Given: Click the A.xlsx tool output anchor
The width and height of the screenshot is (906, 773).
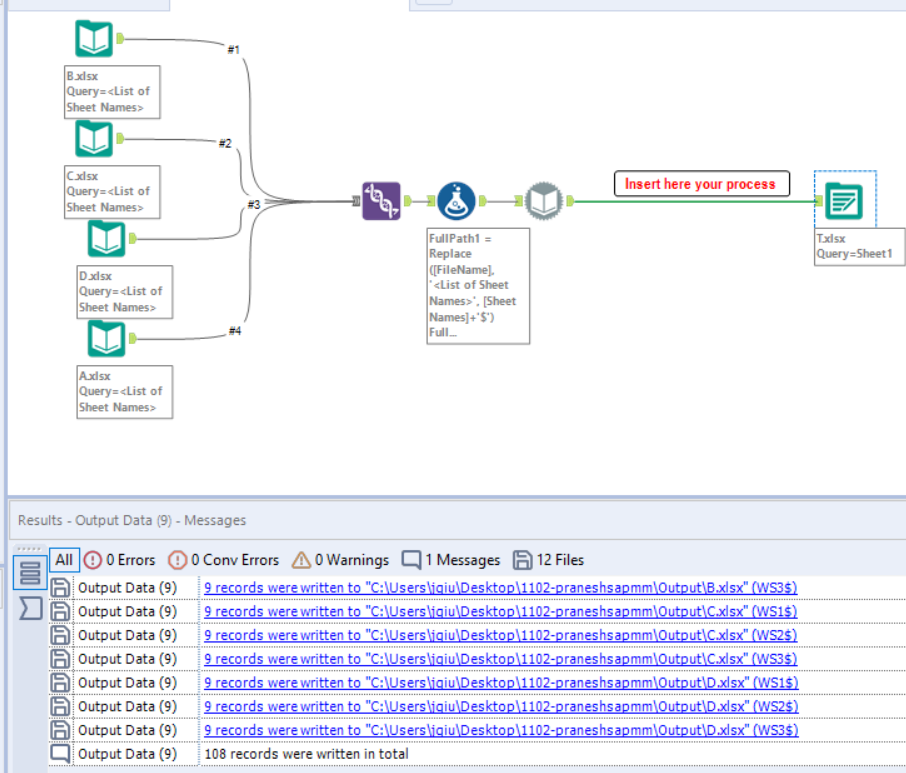Looking at the screenshot, I should (133, 339).
